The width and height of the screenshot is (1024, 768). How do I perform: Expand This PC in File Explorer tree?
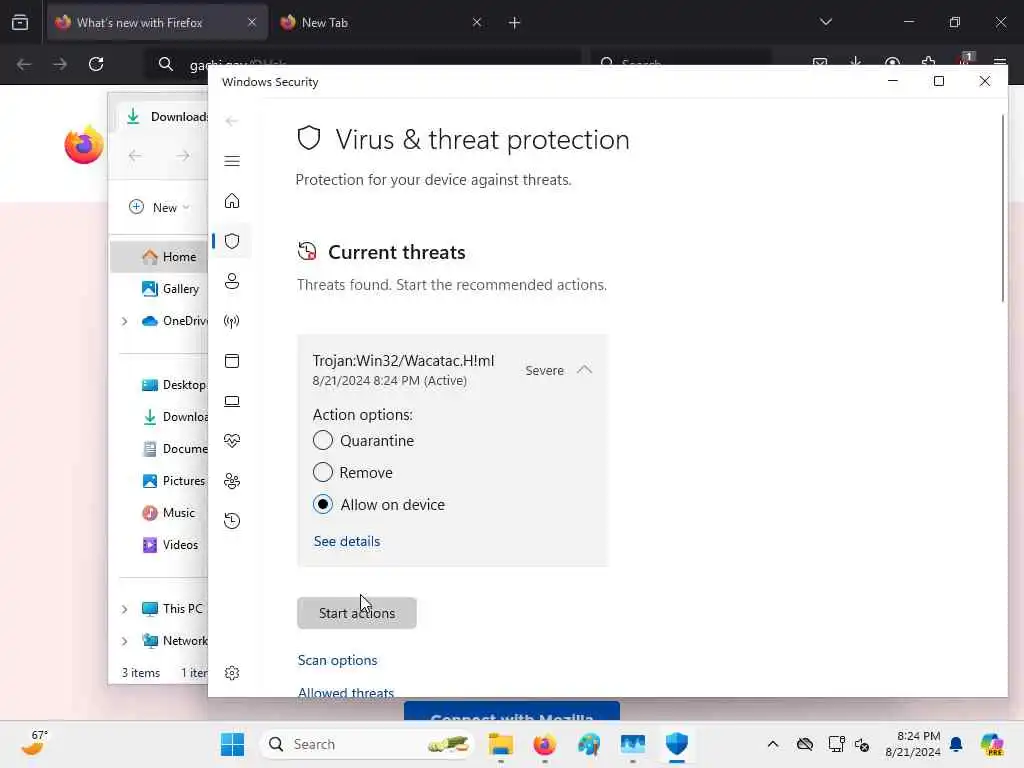point(124,609)
